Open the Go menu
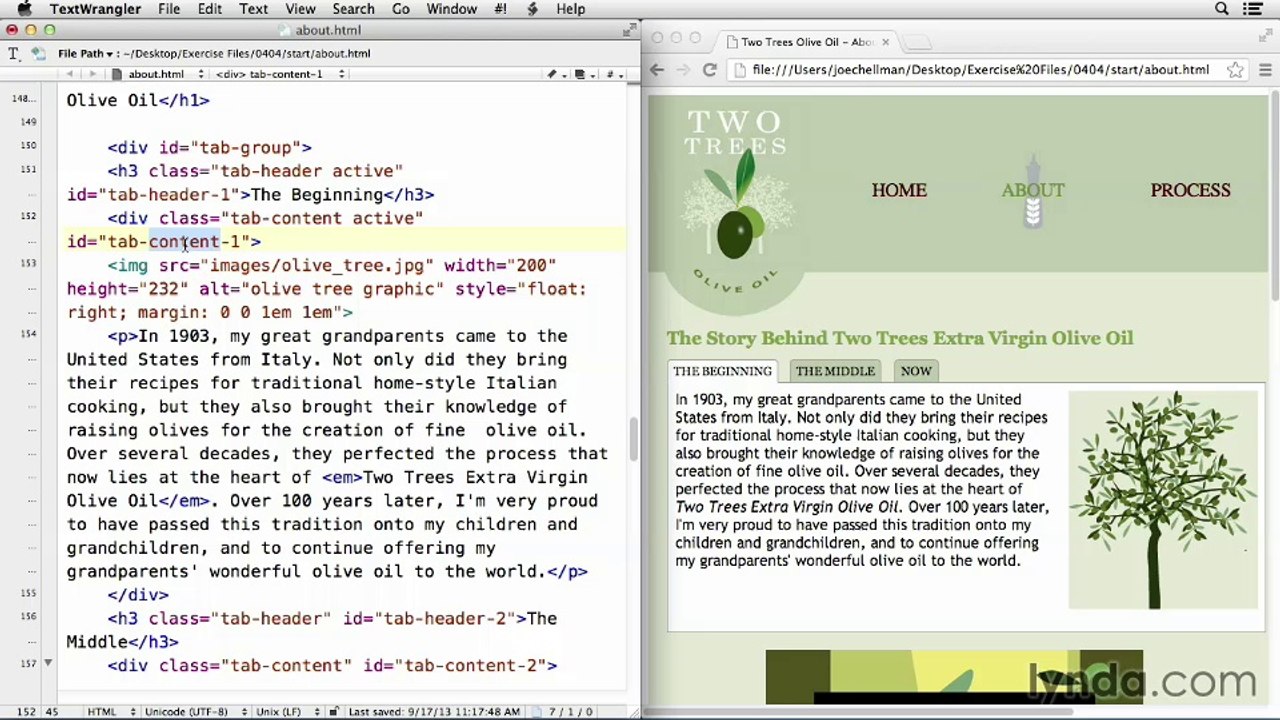1280x720 pixels. click(401, 9)
